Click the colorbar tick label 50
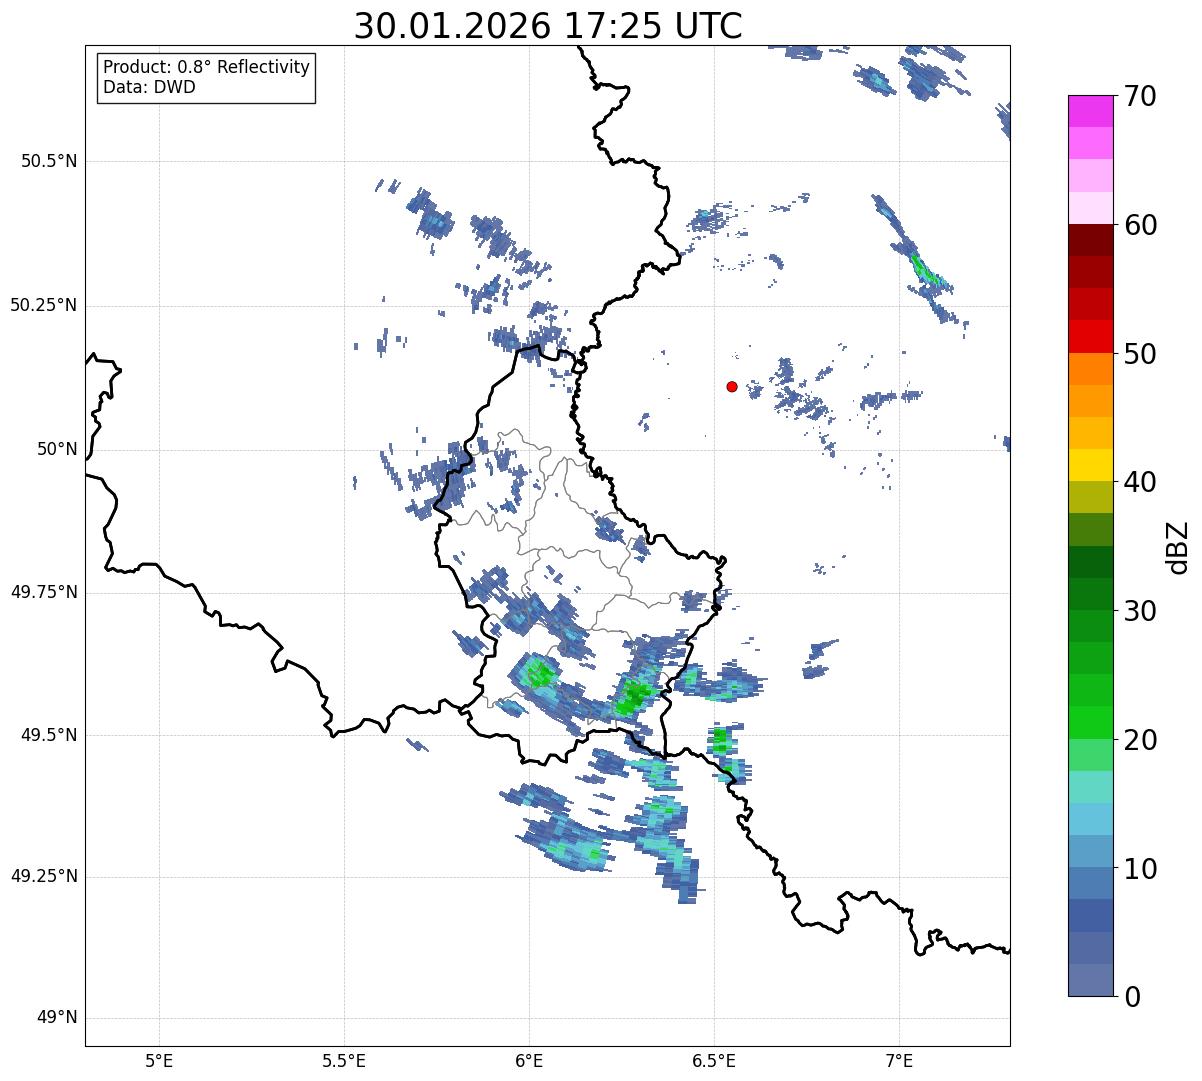This screenshot has height=1081, width=1202. click(1141, 354)
